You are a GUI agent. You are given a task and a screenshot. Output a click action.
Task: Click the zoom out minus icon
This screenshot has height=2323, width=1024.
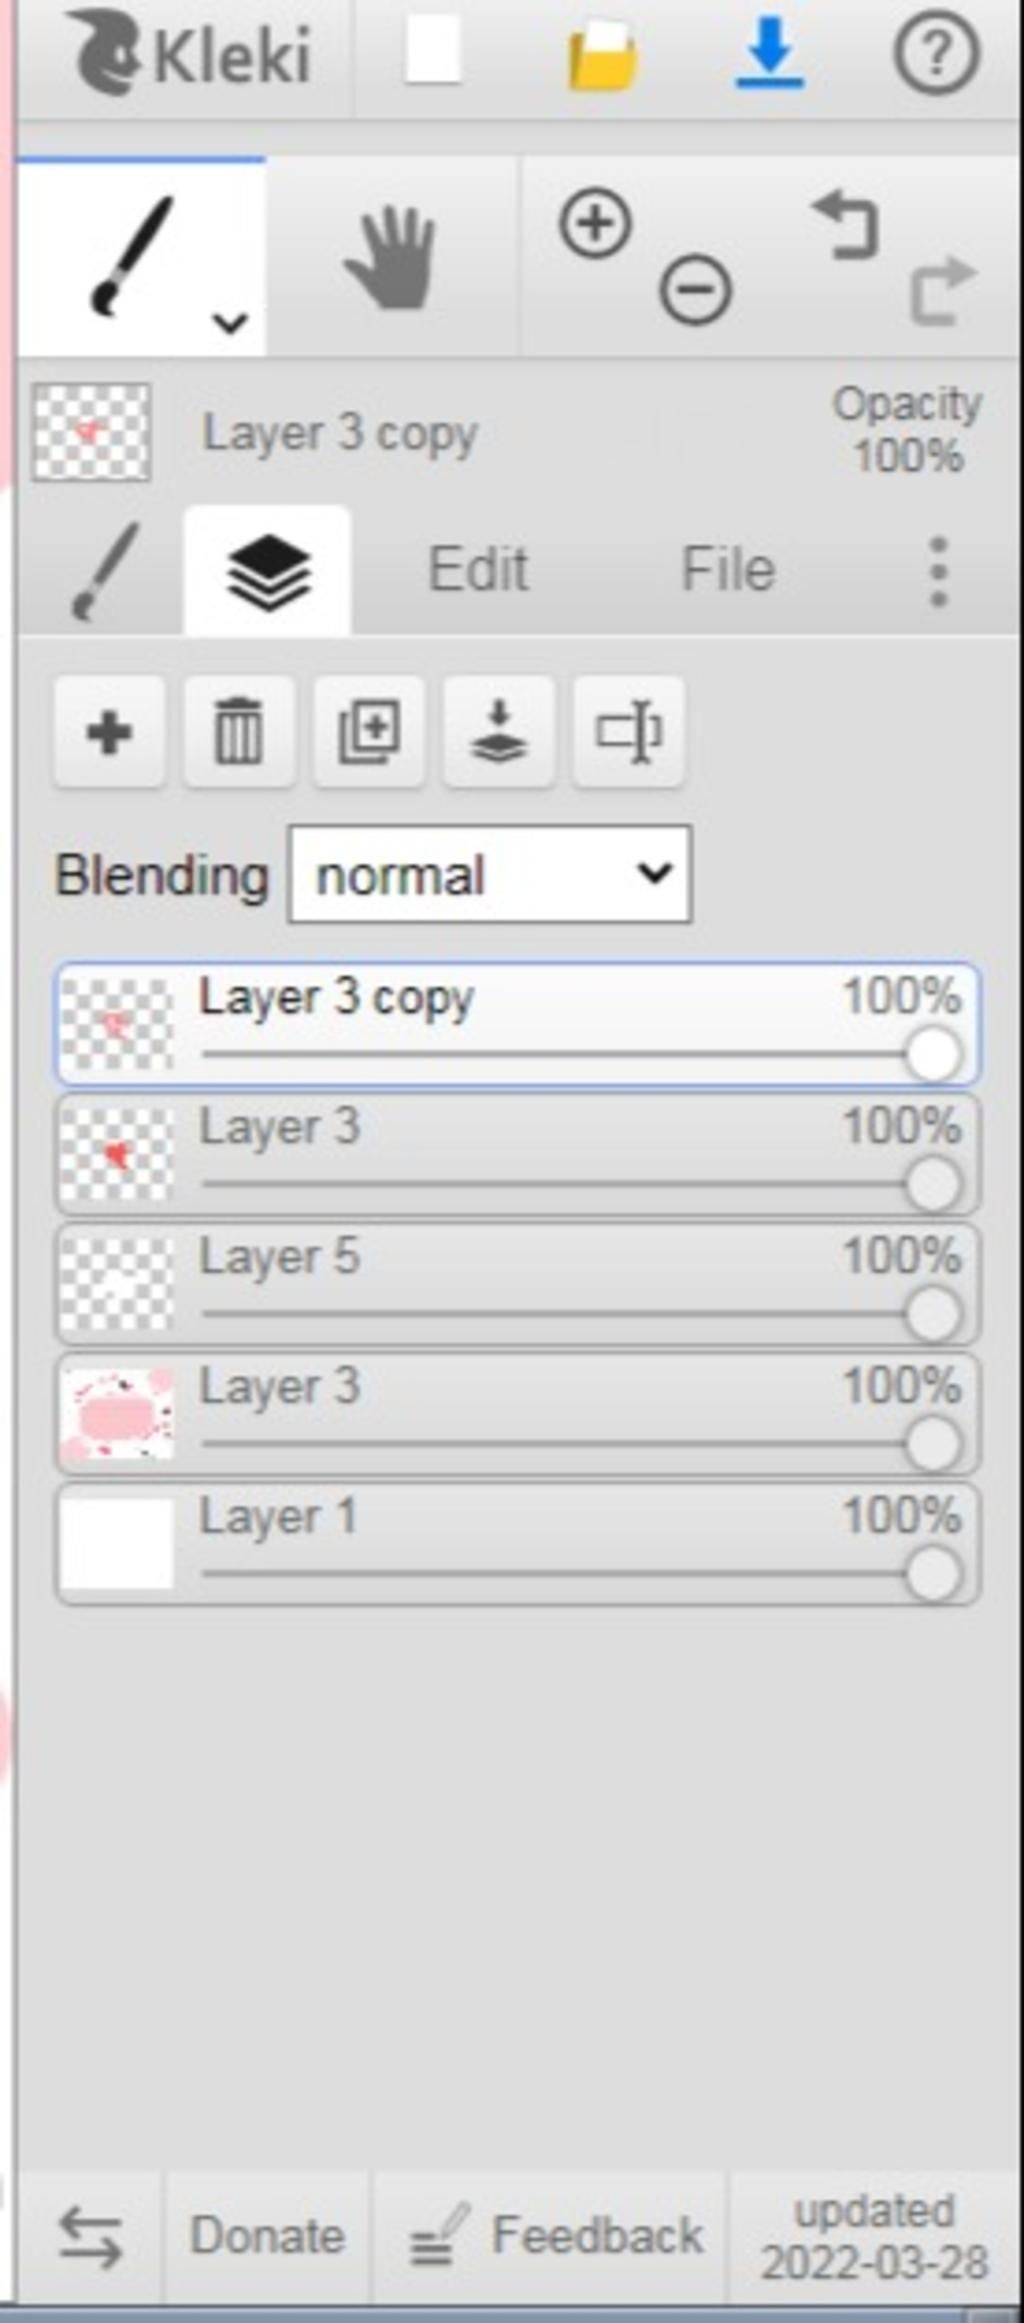pos(695,290)
